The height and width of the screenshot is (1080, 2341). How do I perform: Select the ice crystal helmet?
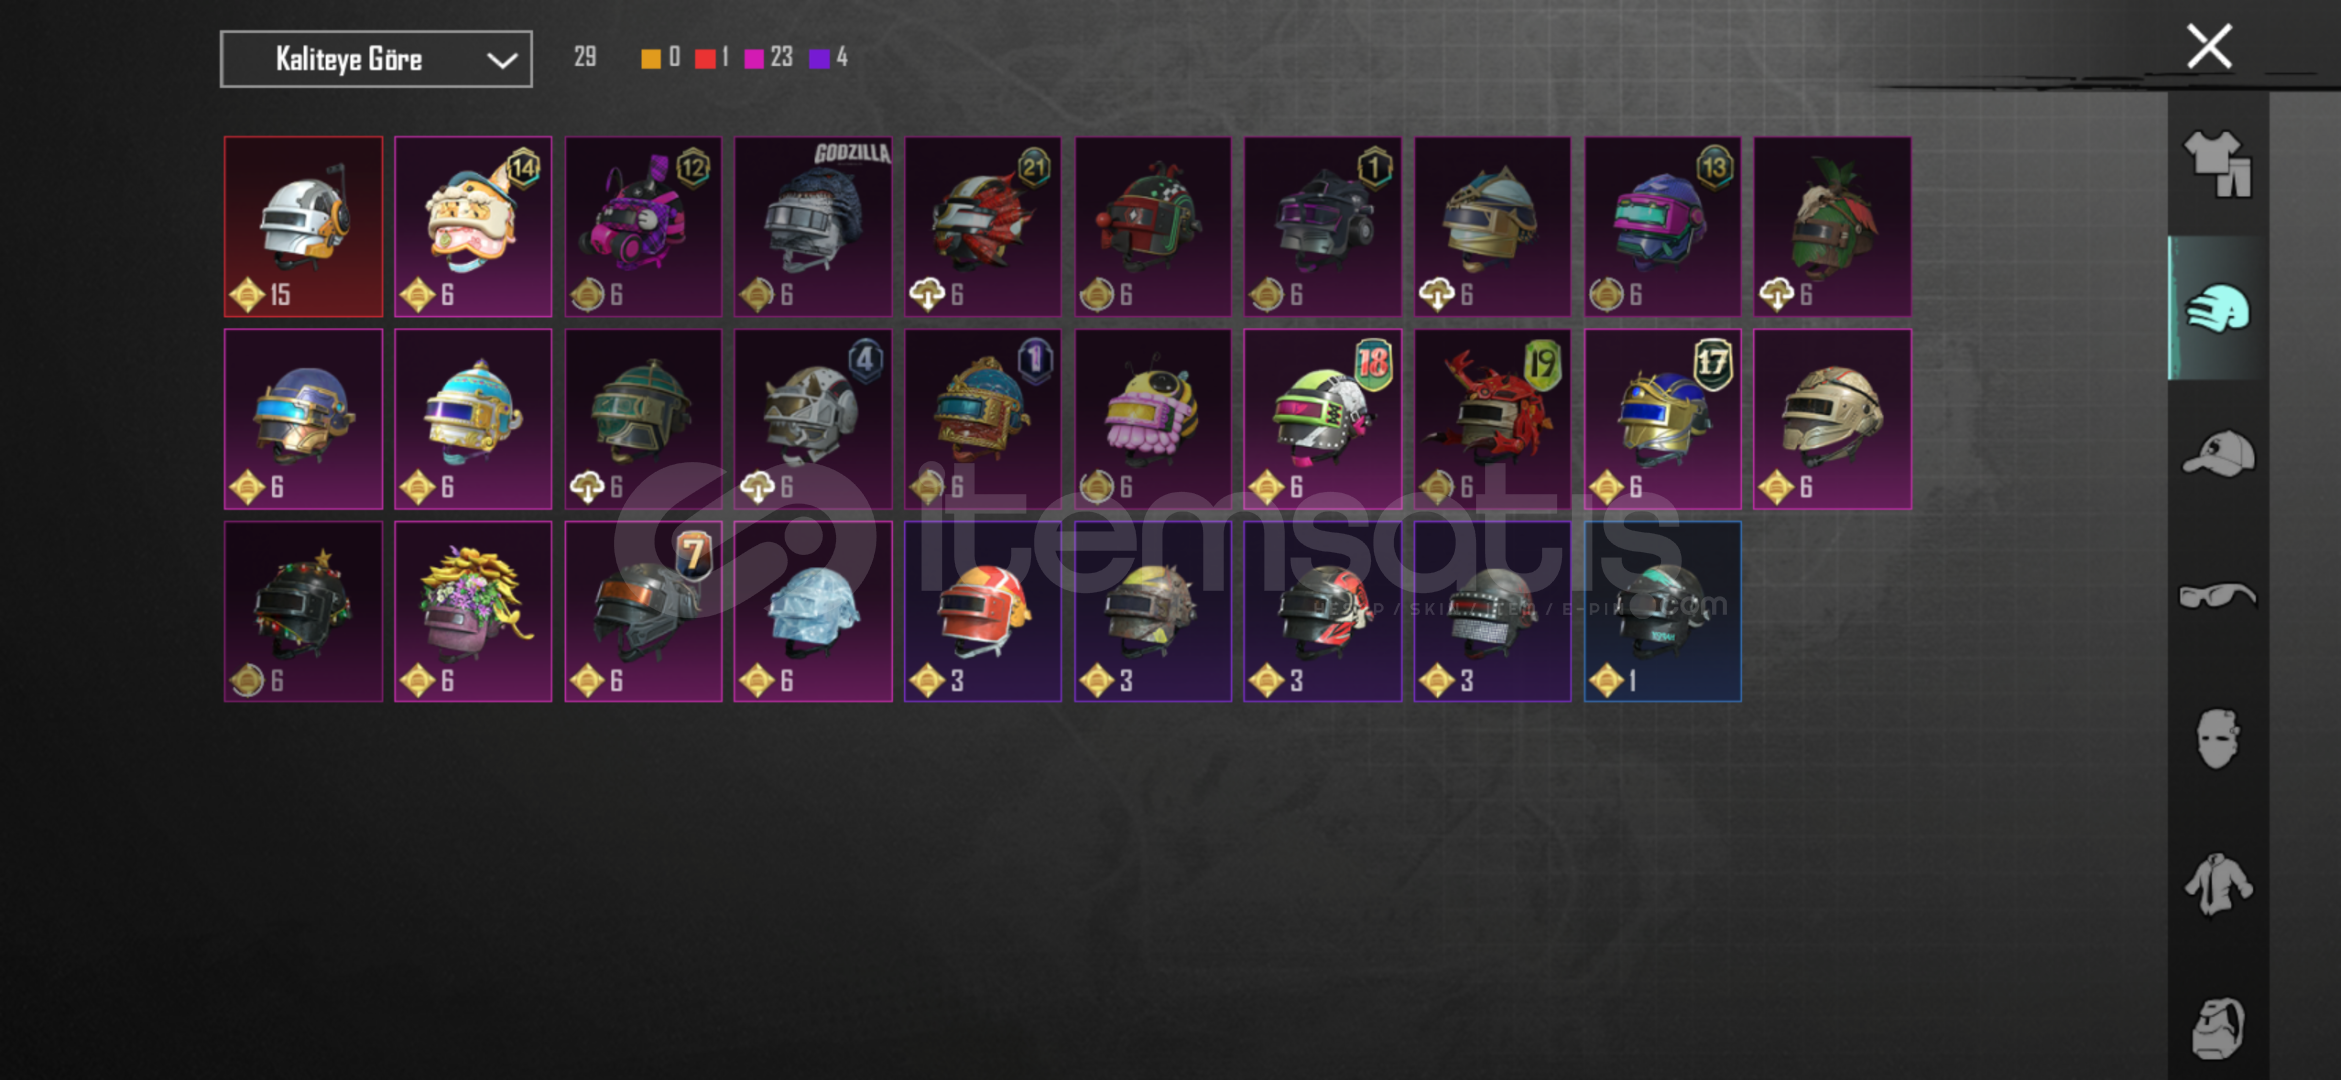click(813, 611)
